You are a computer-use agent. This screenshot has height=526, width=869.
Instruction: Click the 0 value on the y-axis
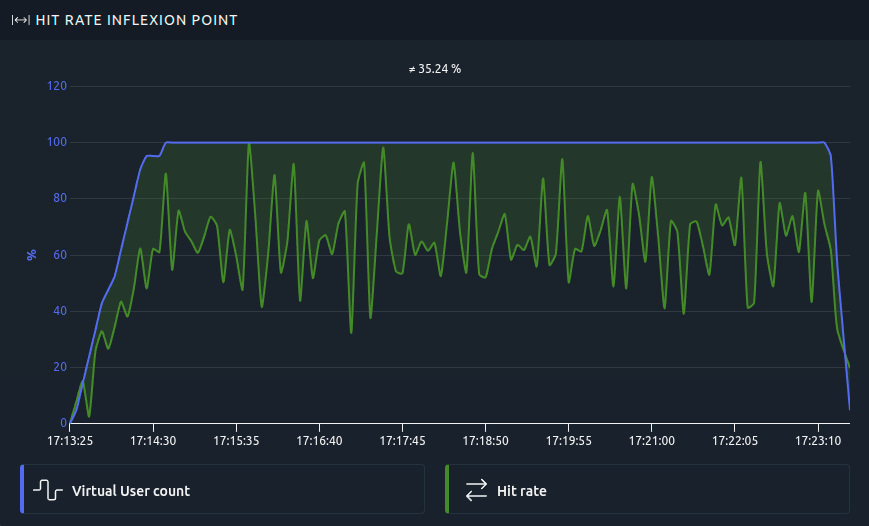(x=63, y=423)
